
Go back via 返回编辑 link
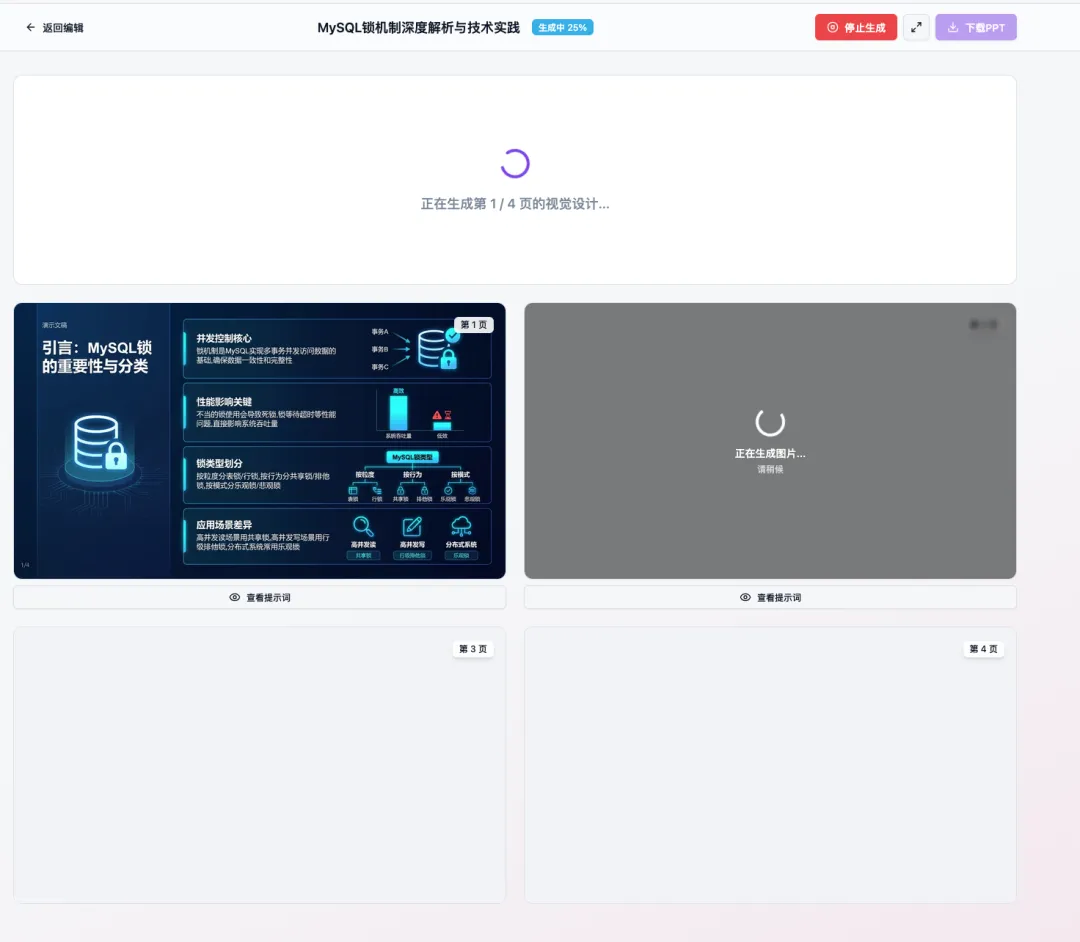(54, 28)
